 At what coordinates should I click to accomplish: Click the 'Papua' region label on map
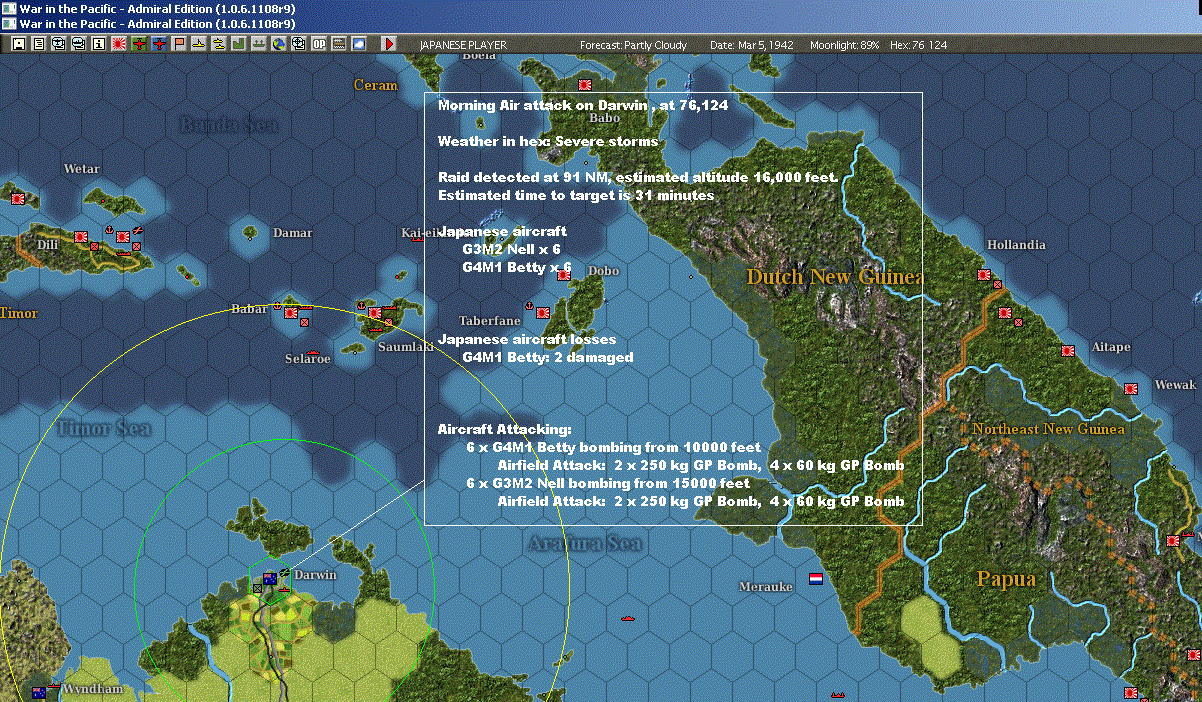pos(1006,579)
